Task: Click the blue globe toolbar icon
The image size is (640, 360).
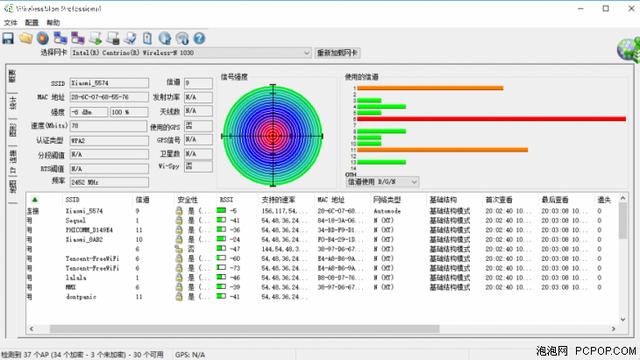Action: click(165, 38)
